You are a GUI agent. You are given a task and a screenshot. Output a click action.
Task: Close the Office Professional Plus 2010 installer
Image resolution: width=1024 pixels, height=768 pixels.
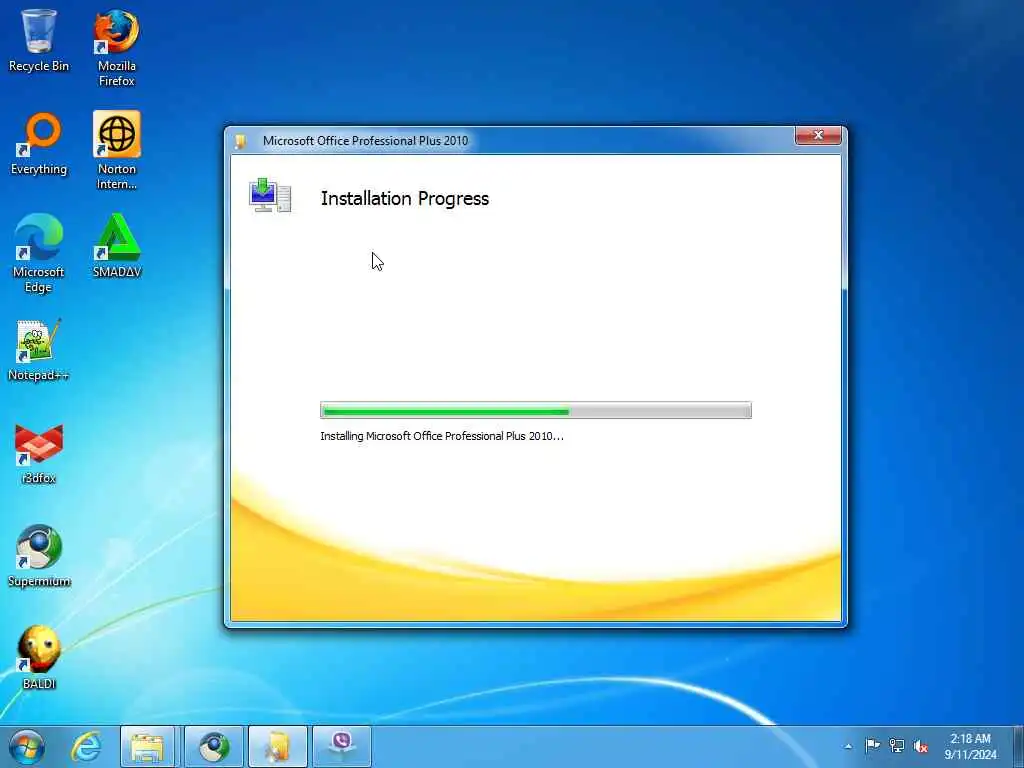[818, 135]
